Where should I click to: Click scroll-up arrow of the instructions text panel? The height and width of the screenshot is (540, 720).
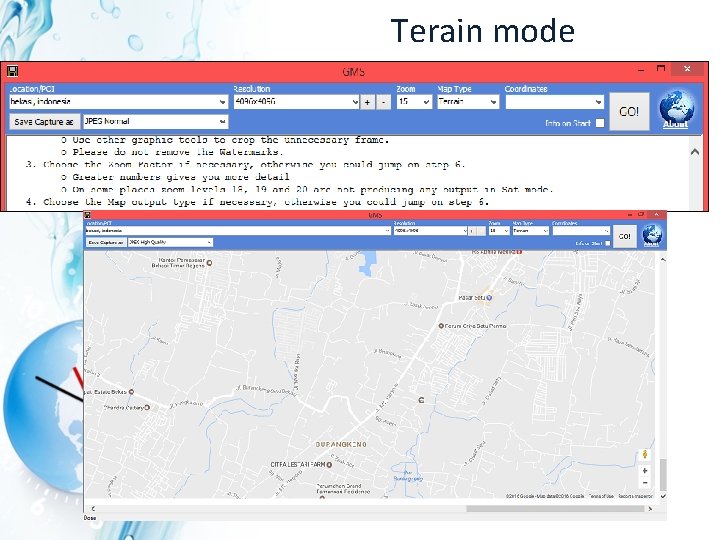pos(695,152)
